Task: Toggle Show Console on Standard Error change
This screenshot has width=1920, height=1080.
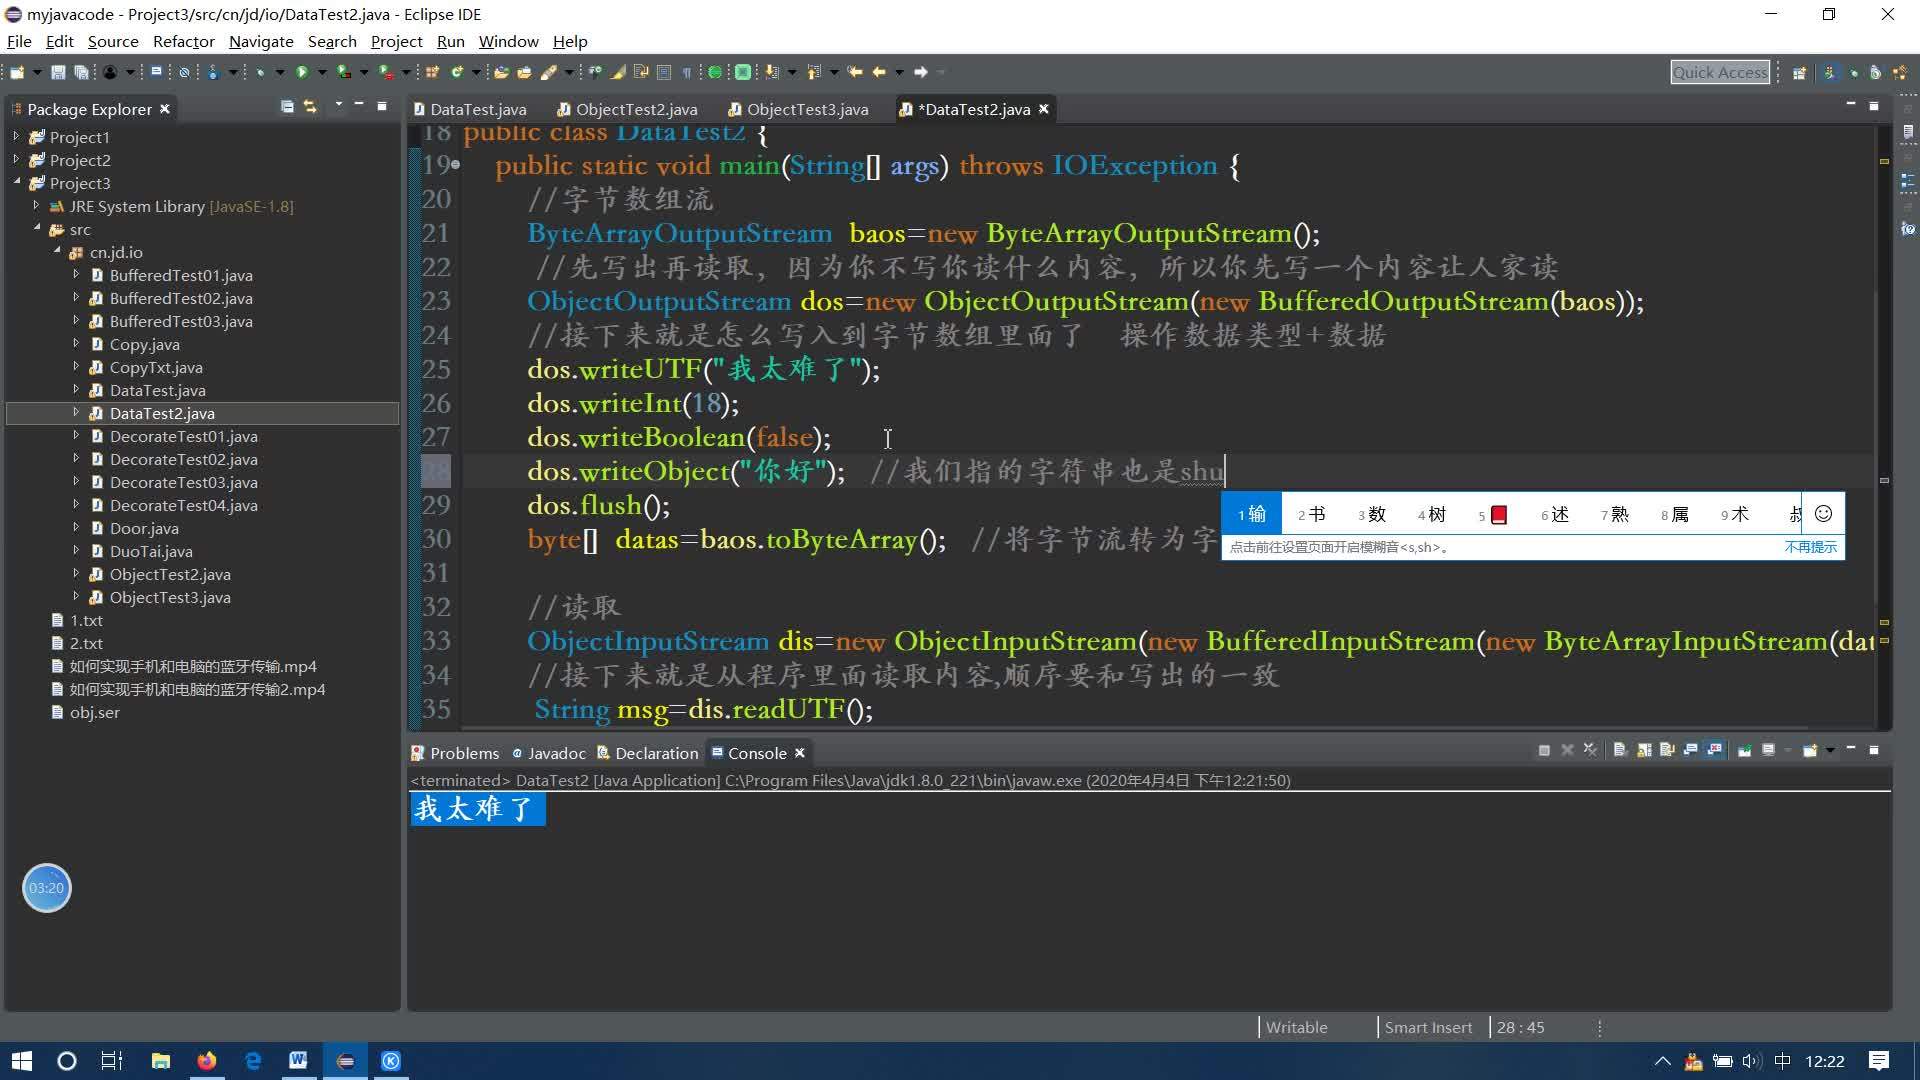Action: pyautogui.click(x=1714, y=750)
